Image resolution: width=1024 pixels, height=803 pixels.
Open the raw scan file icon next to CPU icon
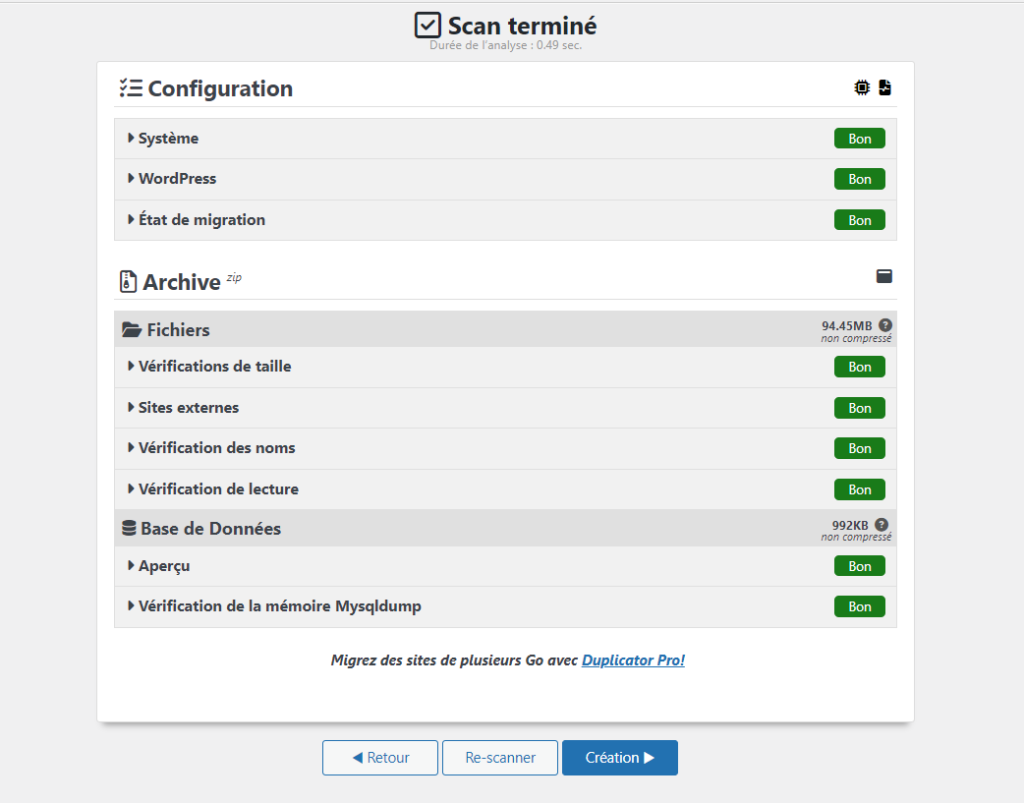[x=884, y=87]
